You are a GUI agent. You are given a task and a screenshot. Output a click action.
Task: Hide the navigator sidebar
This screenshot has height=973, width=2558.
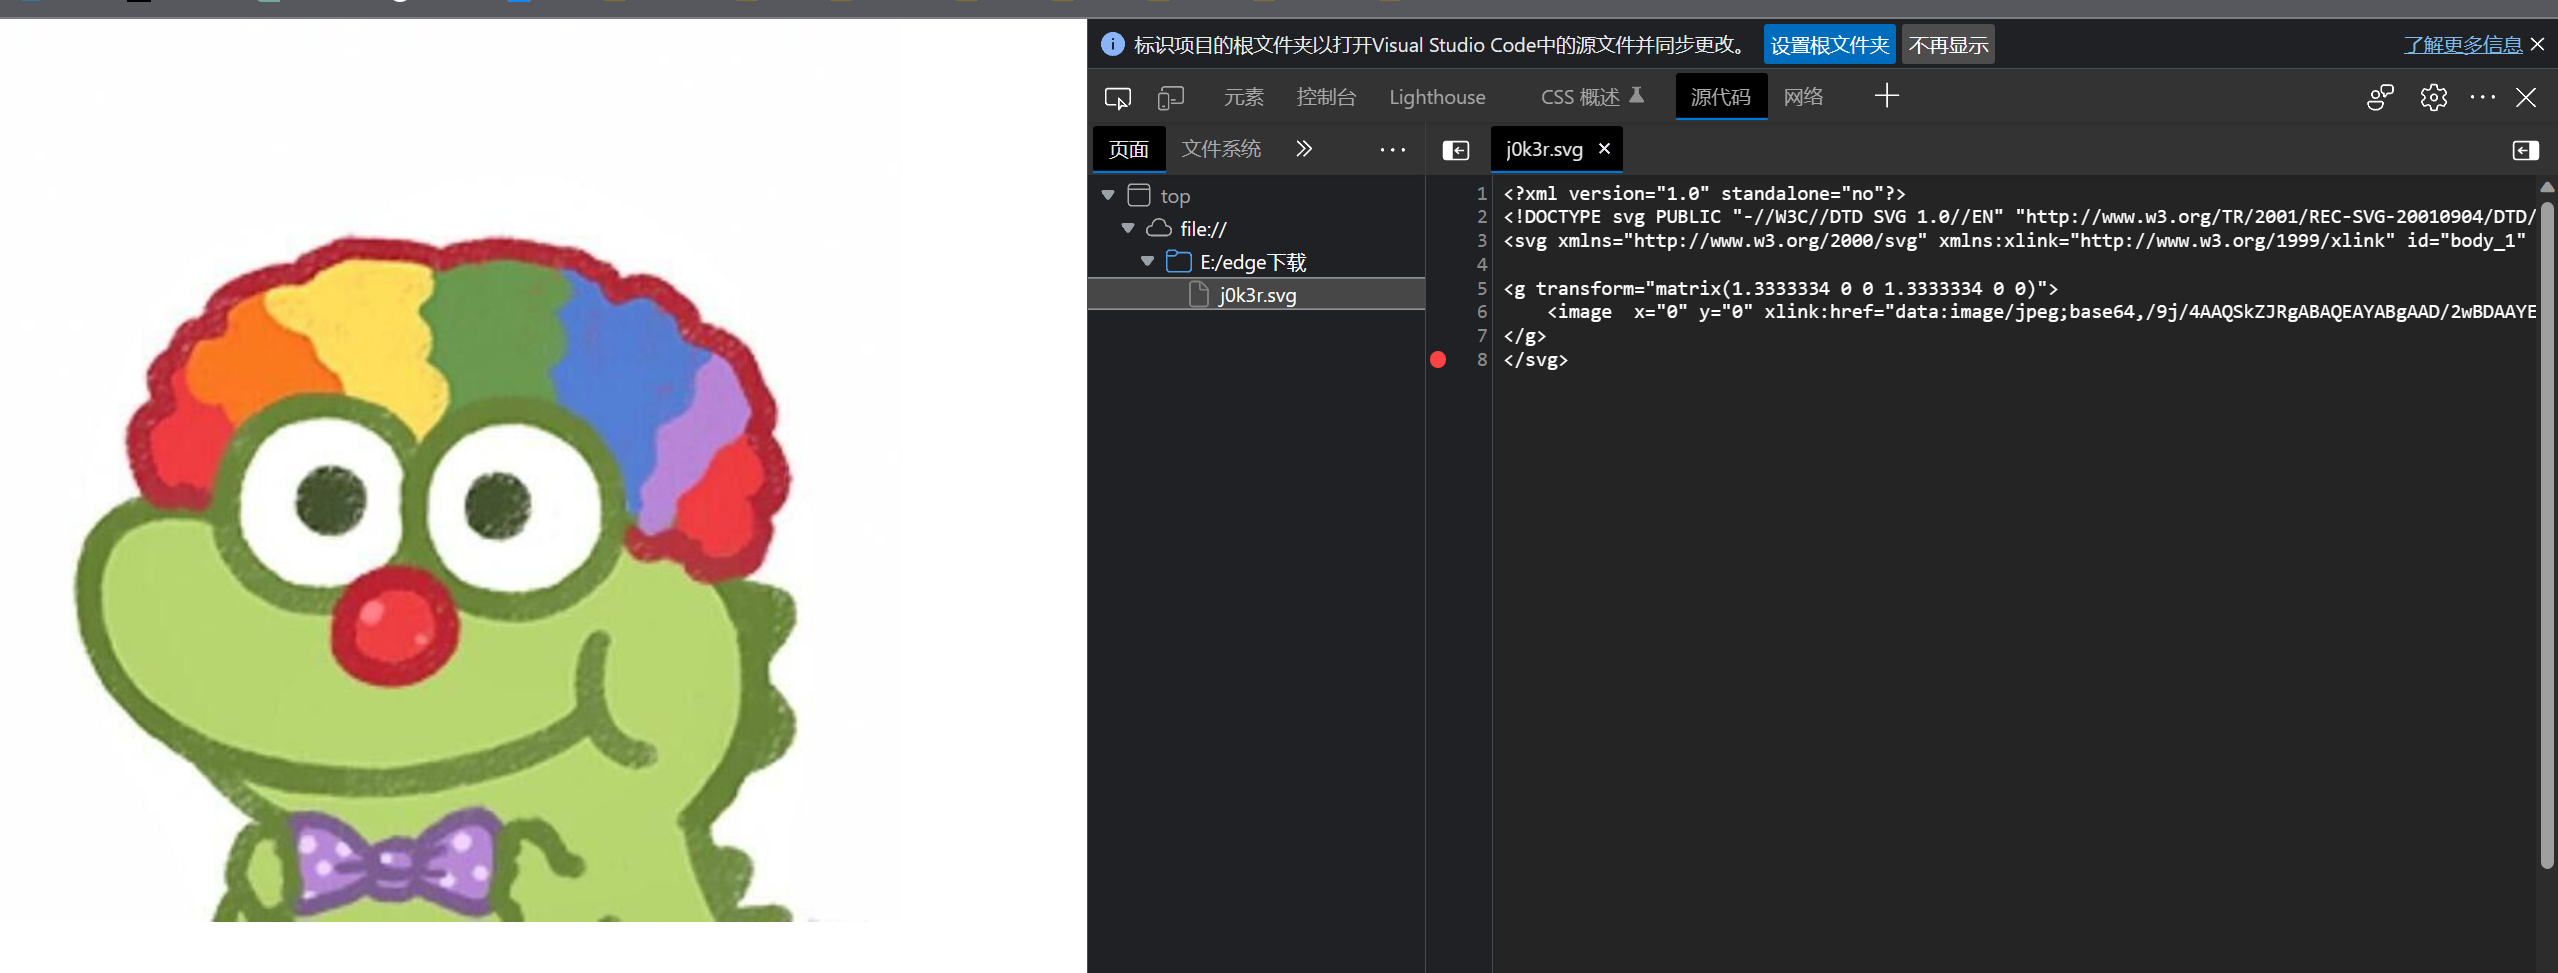[x=1455, y=150]
